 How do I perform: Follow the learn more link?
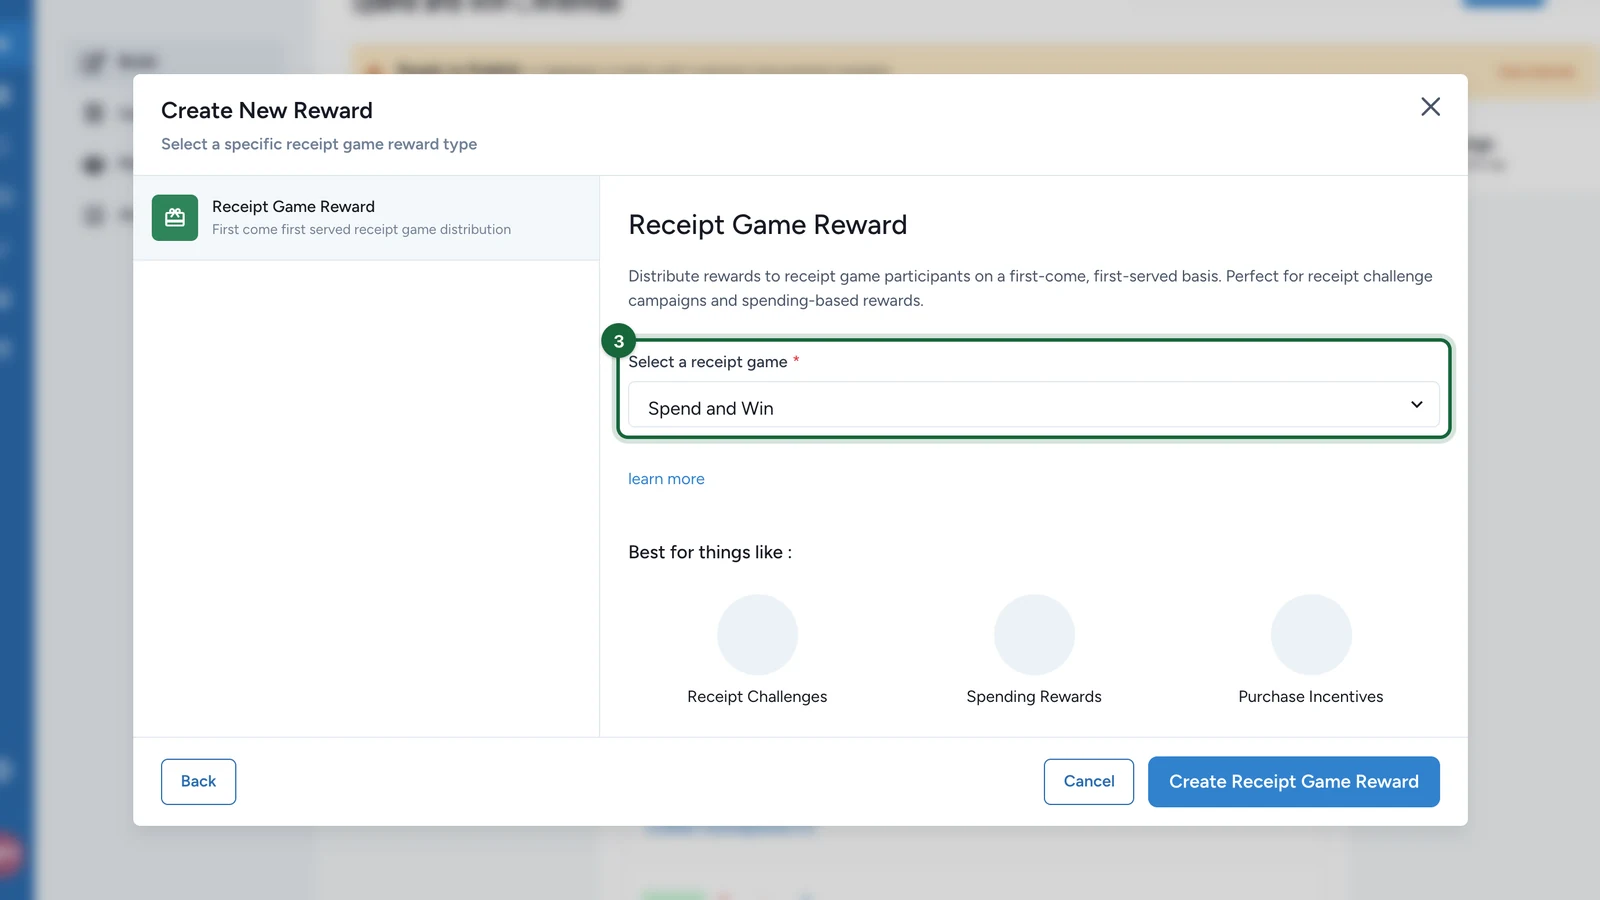pos(666,479)
